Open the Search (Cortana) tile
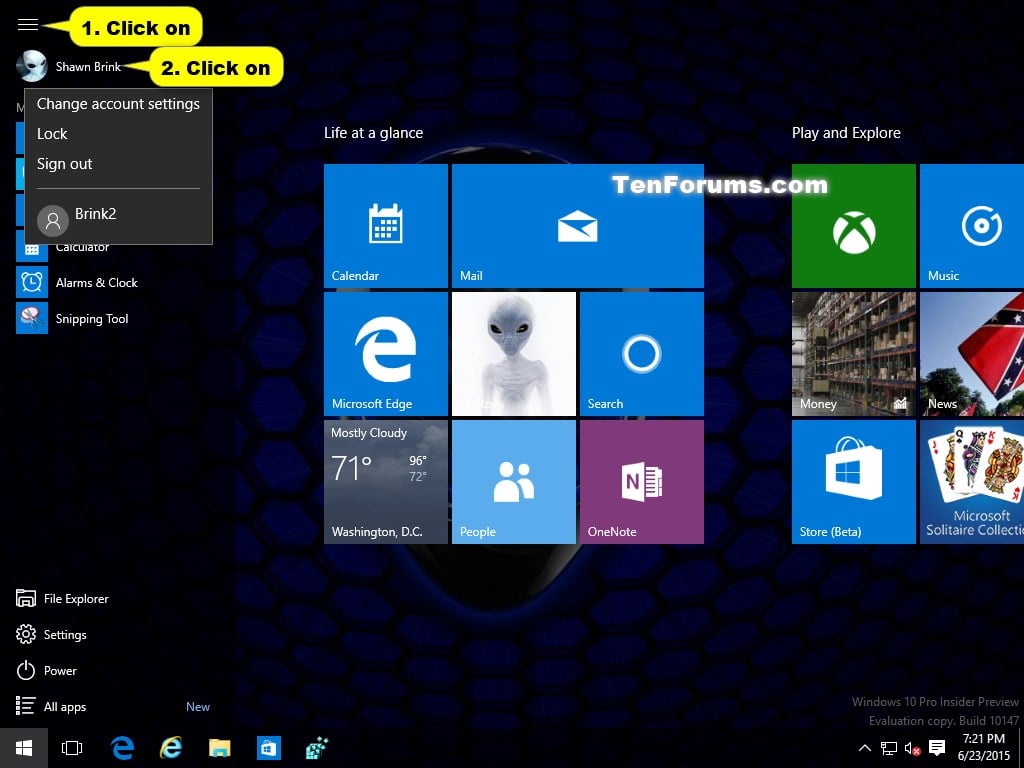Screen dimensions: 1024x768 point(642,354)
